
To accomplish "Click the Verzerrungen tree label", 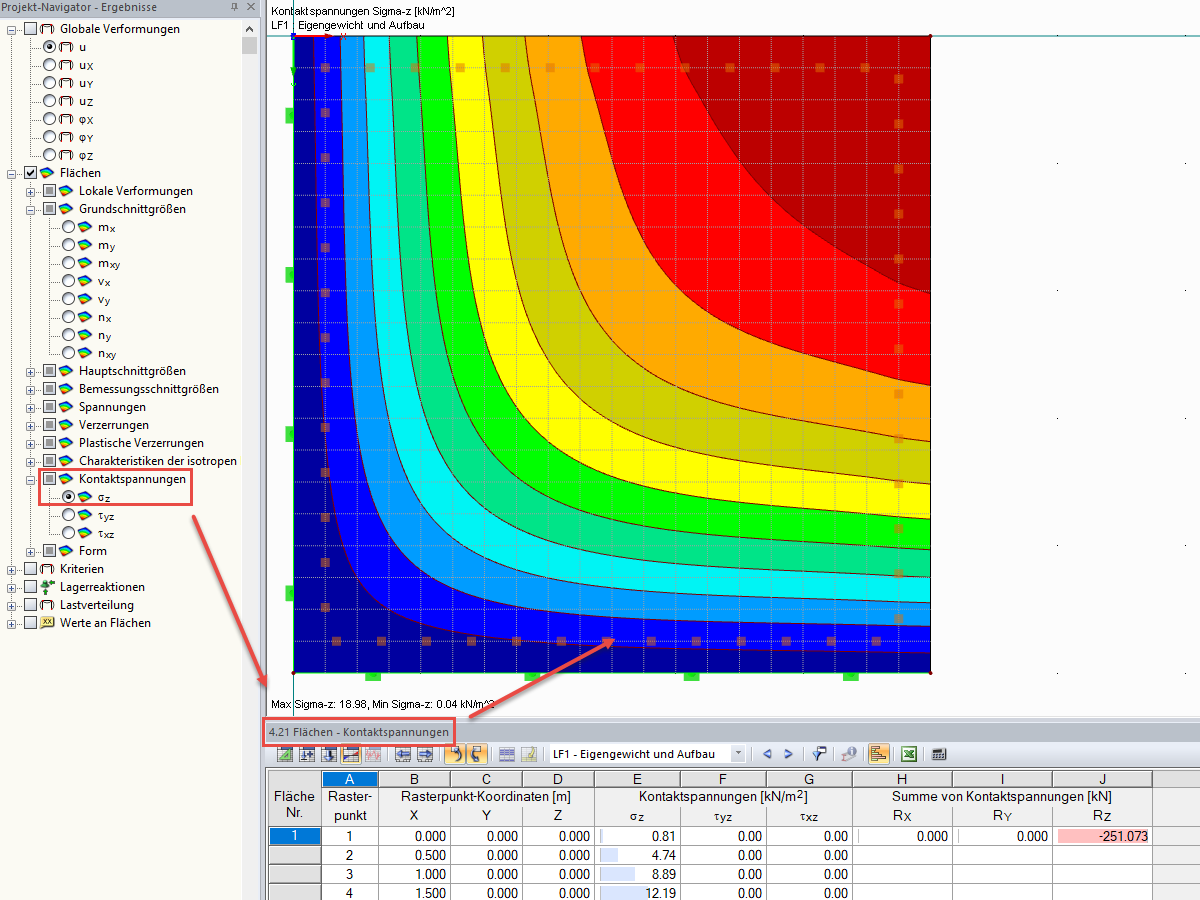I will tap(112, 425).
